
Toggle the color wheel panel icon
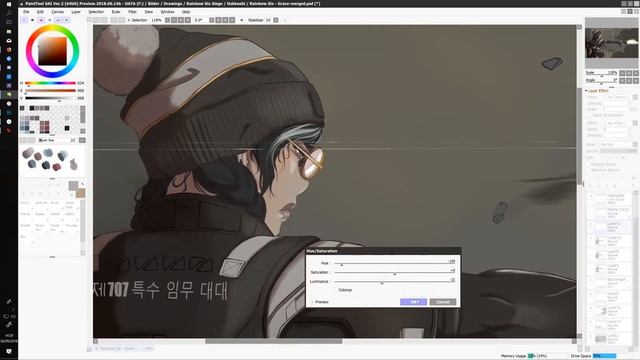[24, 20]
